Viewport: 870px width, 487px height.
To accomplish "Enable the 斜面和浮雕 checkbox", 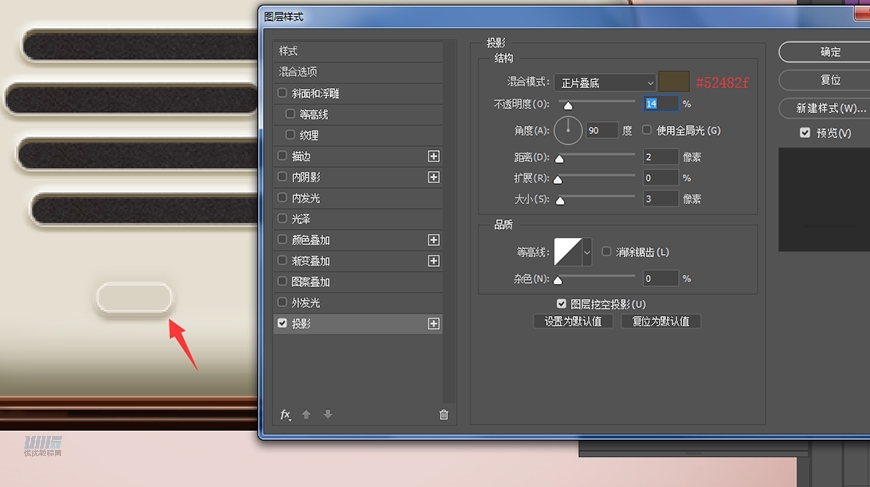I will click(283, 93).
